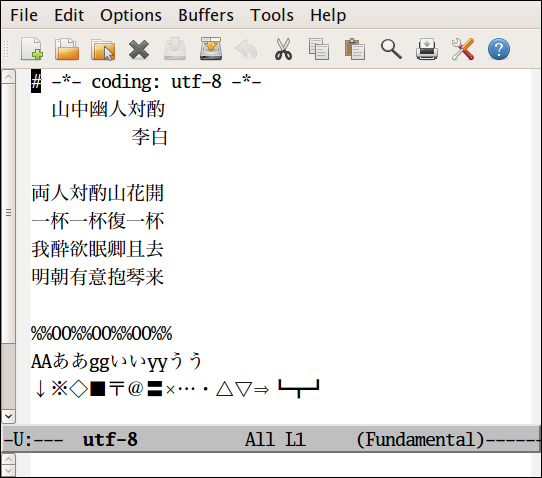Print buffer using the printer icon

pyautogui.click(x=427, y=49)
